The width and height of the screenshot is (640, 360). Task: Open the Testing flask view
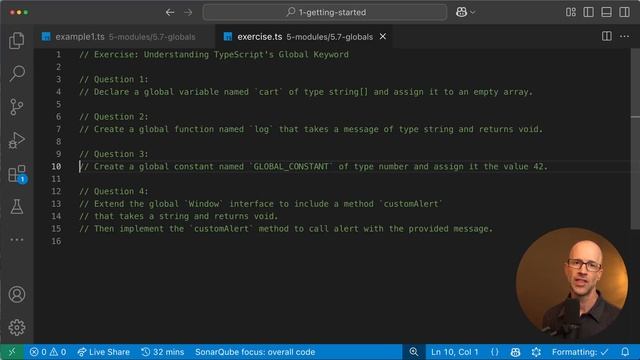pyautogui.click(x=17, y=207)
